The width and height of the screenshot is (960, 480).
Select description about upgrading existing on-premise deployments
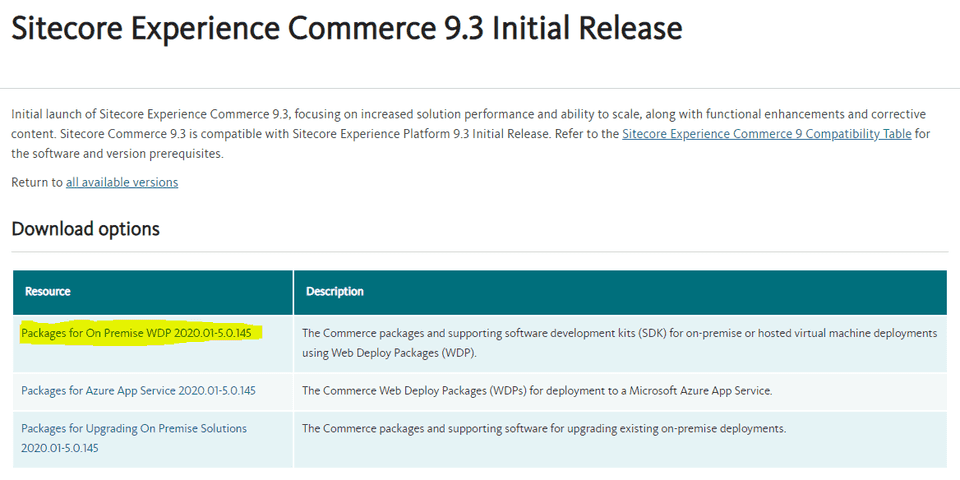[x=544, y=429]
